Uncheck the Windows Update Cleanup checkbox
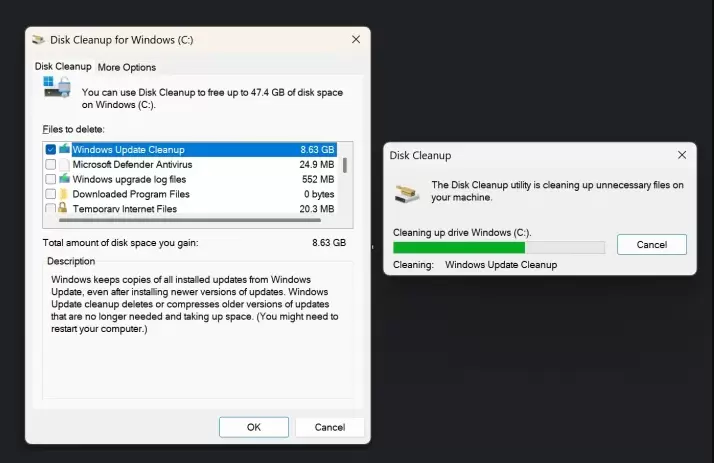This screenshot has height=463, width=714. 51,149
